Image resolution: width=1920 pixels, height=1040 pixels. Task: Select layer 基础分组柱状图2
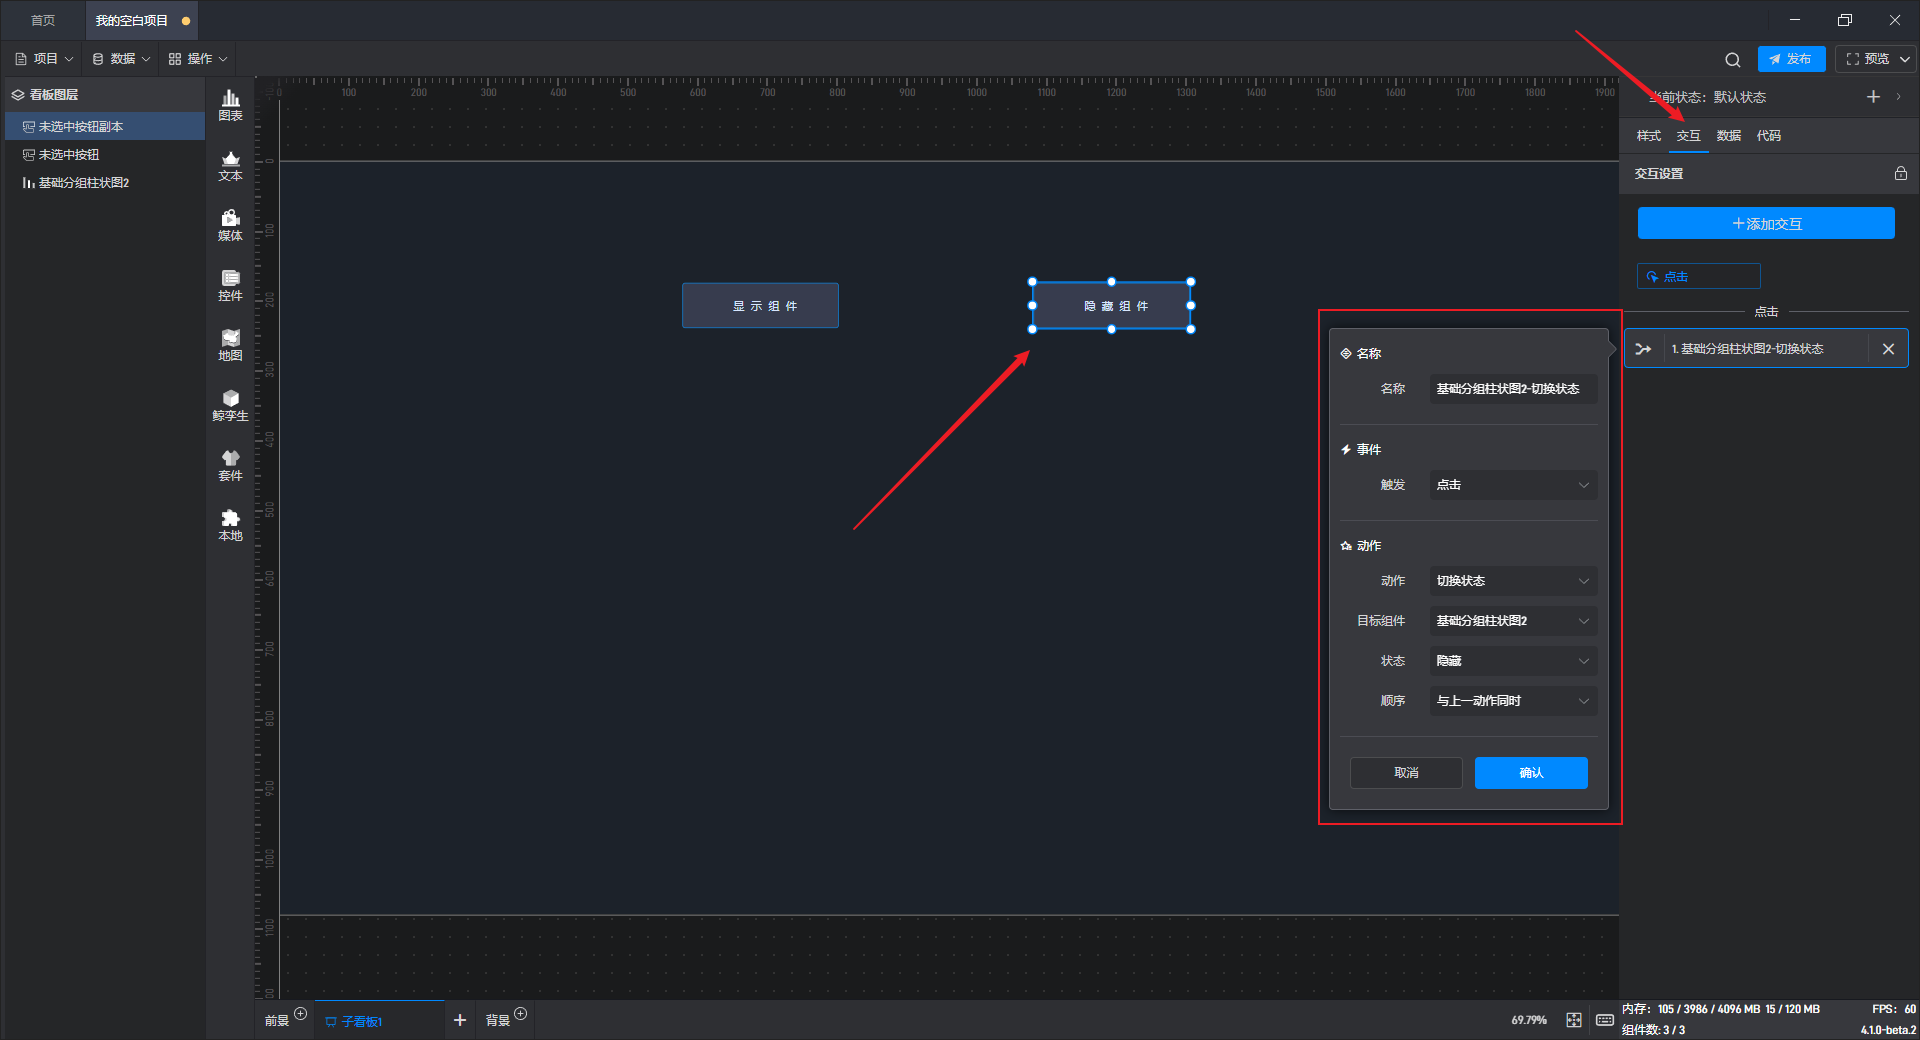pos(105,183)
